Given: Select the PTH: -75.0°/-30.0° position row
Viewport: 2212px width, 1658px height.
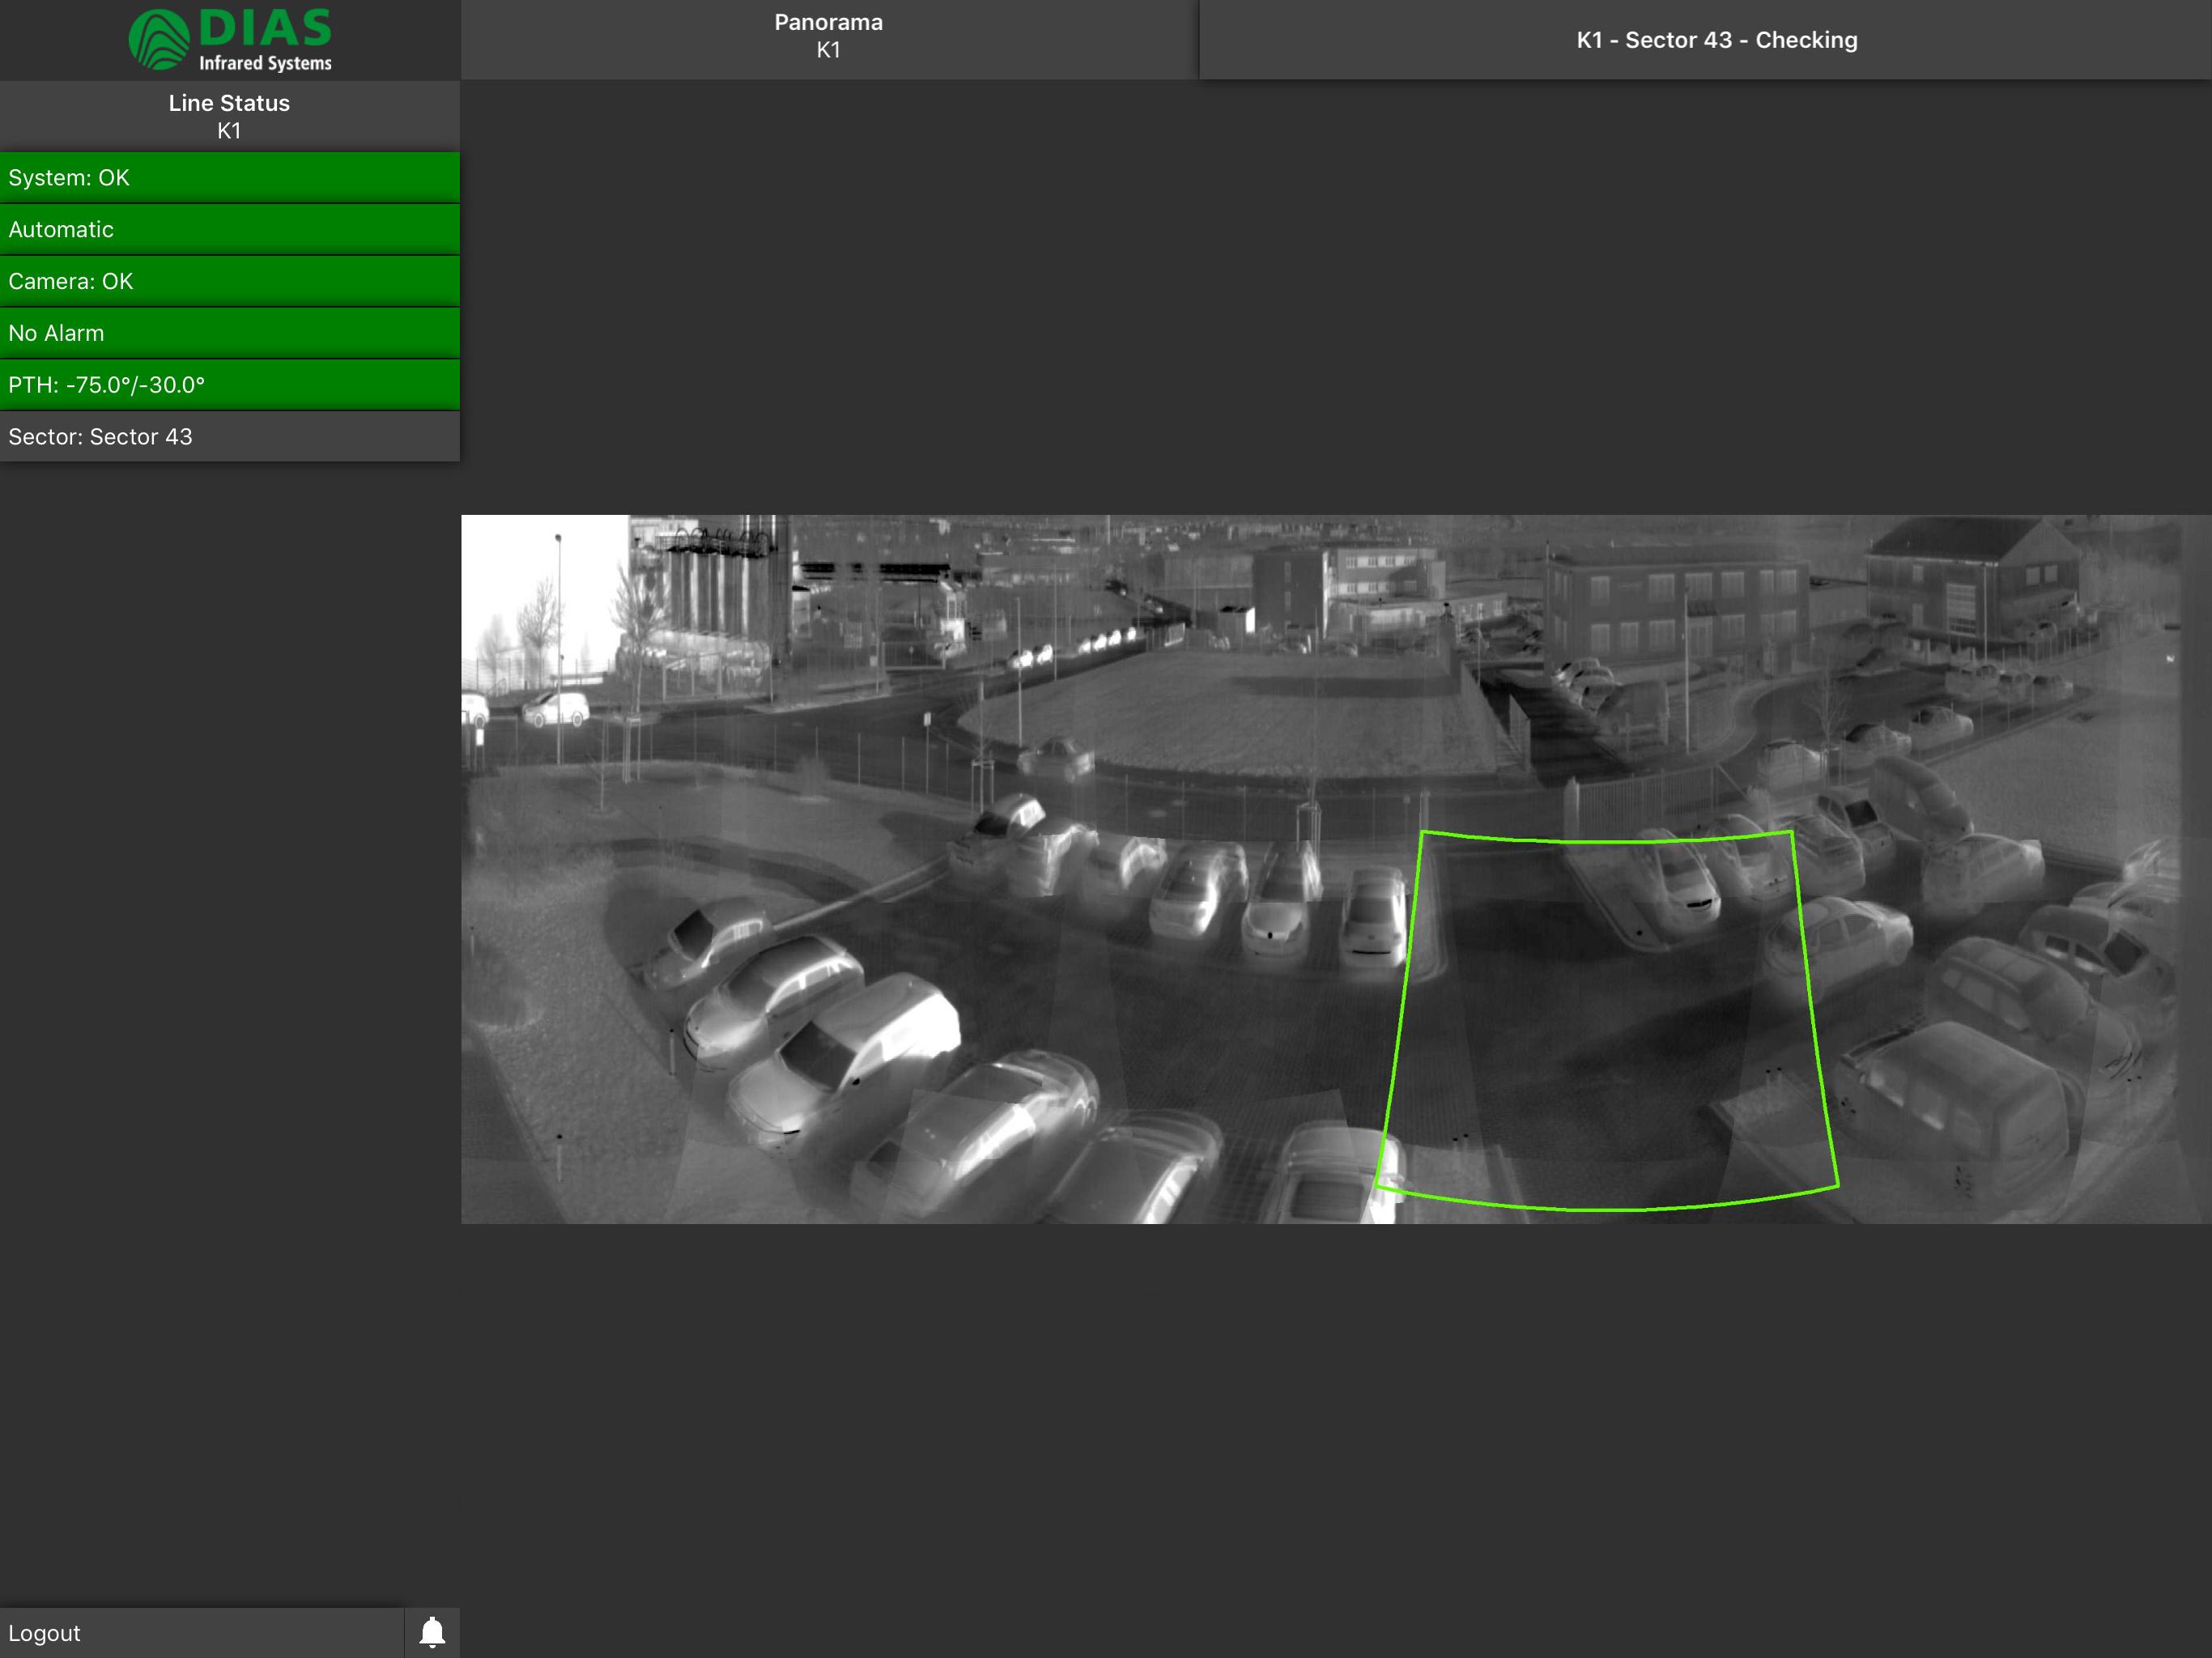Looking at the screenshot, I should coord(230,385).
